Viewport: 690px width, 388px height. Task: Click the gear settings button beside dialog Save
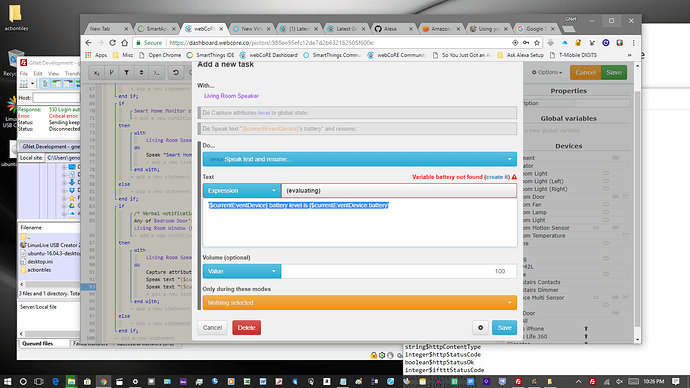pos(480,327)
